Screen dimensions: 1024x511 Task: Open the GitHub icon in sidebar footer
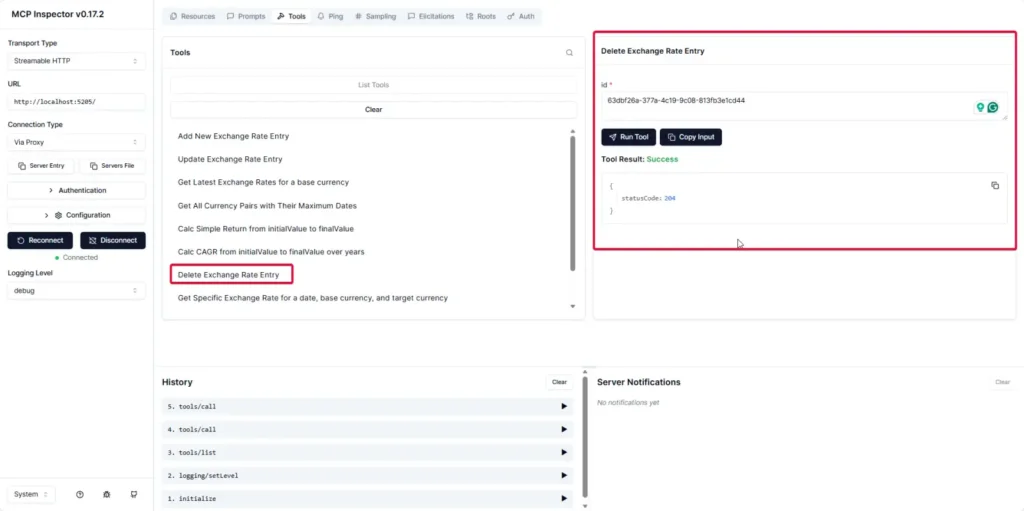133,494
